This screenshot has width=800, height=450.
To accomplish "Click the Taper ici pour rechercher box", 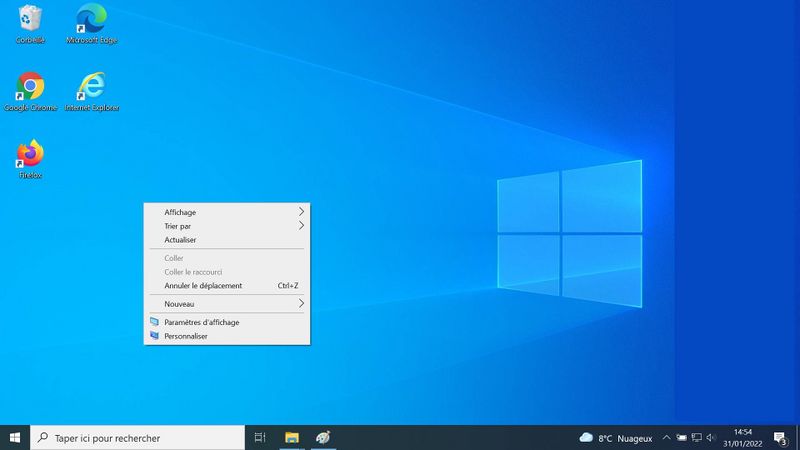I will 138,438.
